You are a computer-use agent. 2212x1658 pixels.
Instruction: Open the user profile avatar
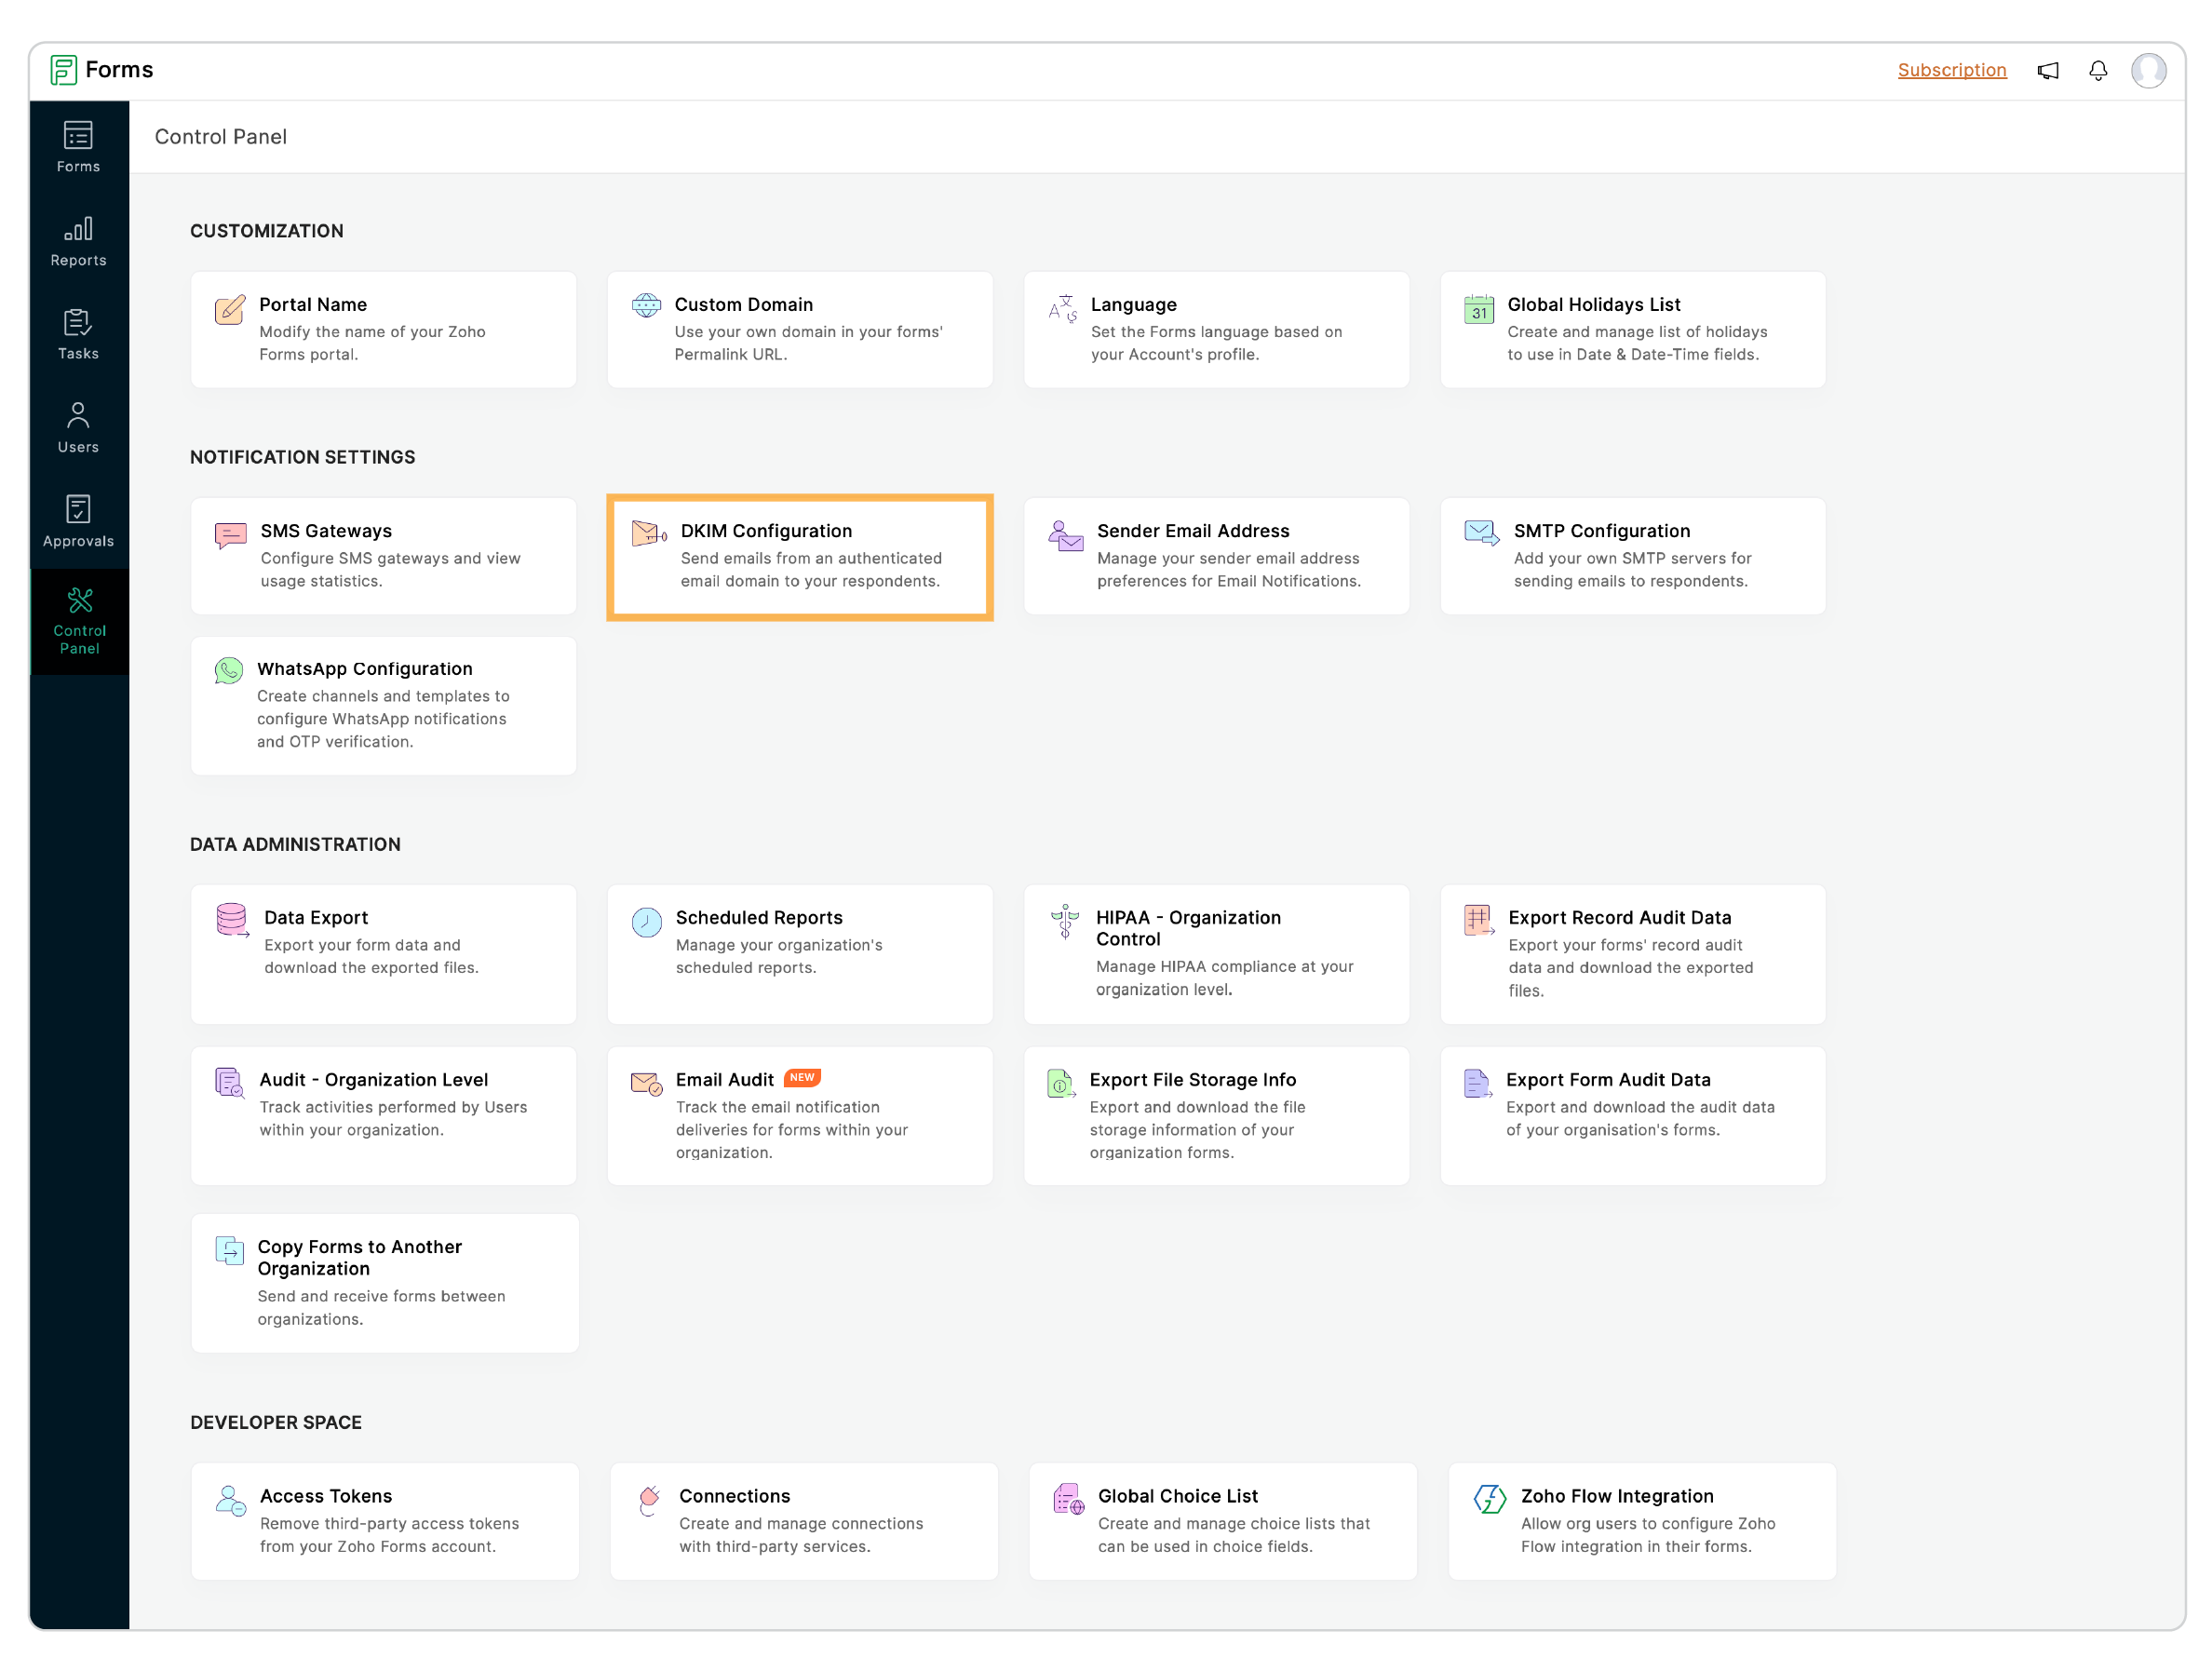[2148, 70]
